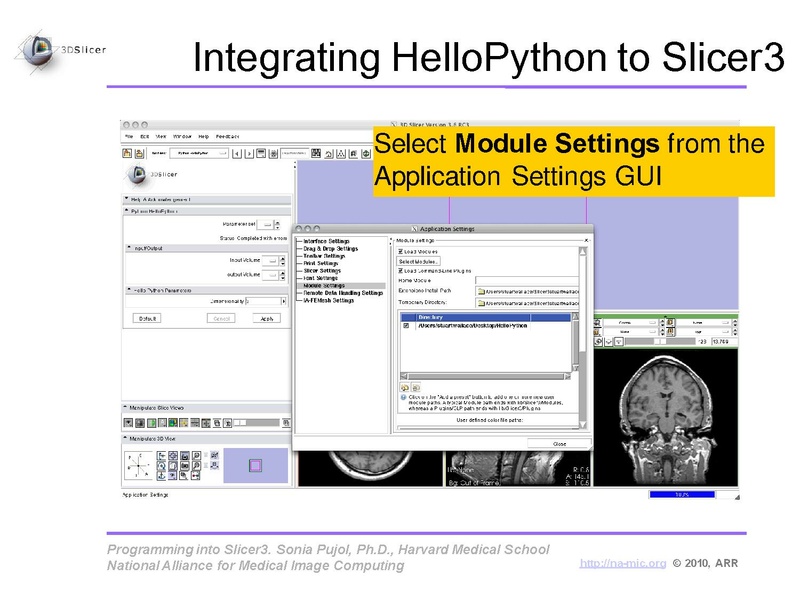Screen dimensions: 800x600
Task: Select Drag & Drop Settings
Action: pos(331,249)
